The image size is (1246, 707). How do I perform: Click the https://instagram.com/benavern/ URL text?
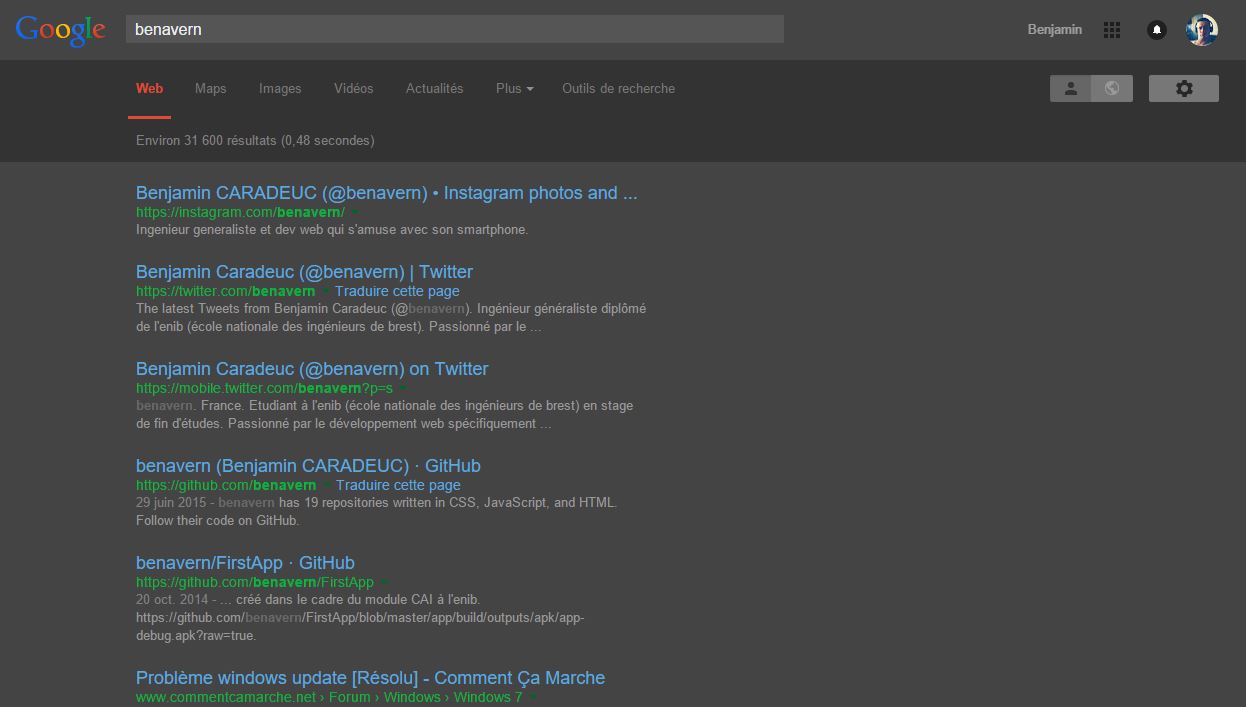point(240,212)
